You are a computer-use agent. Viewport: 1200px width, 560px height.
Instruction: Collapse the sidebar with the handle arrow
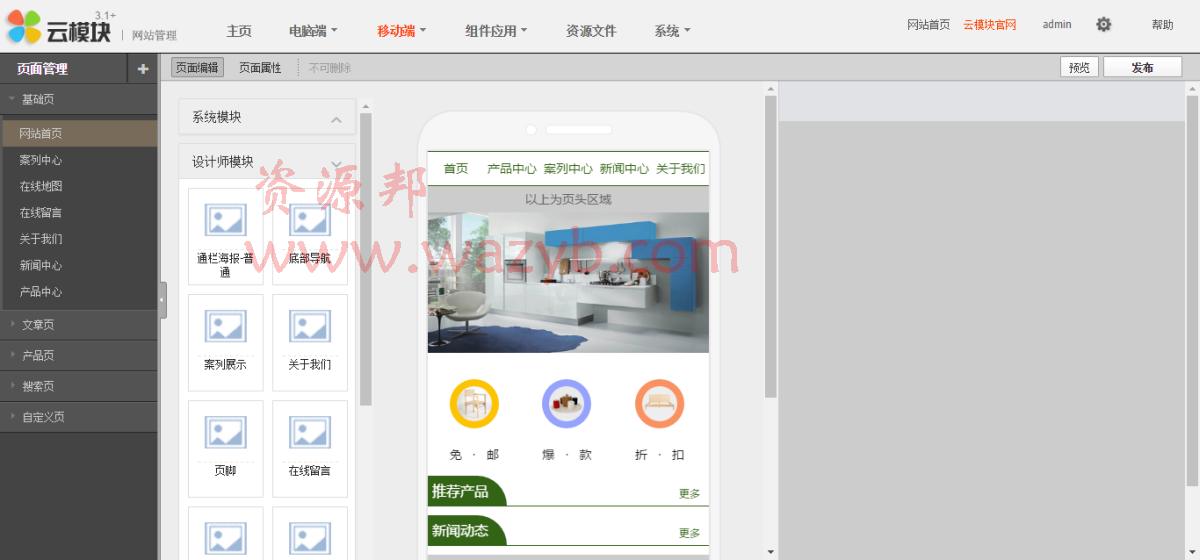(x=162, y=300)
